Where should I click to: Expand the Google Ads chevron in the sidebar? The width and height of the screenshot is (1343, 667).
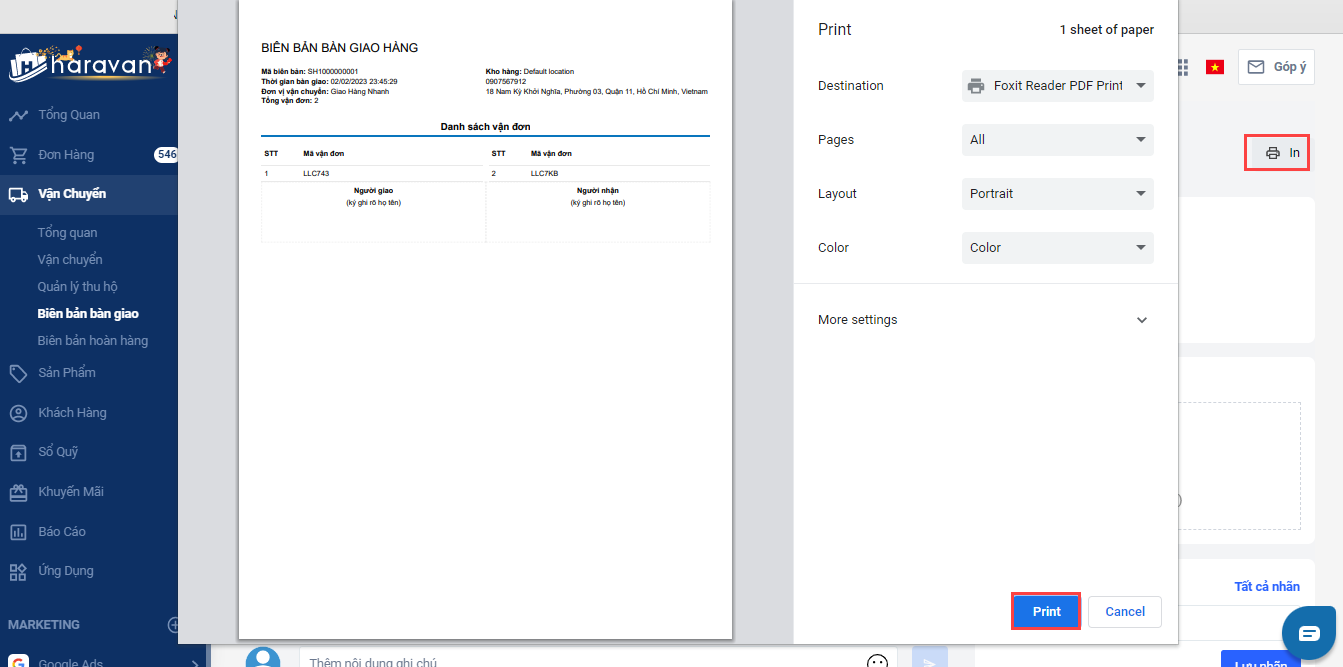click(195, 662)
